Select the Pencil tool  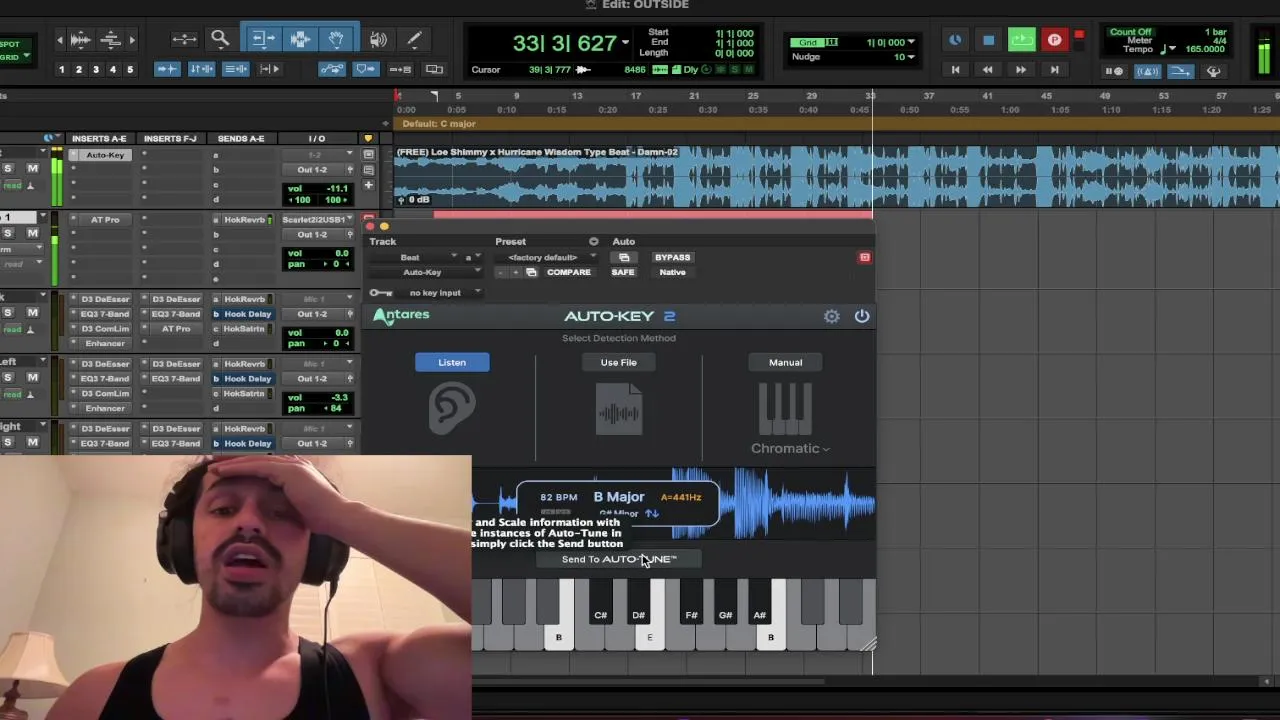click(413, 40)
